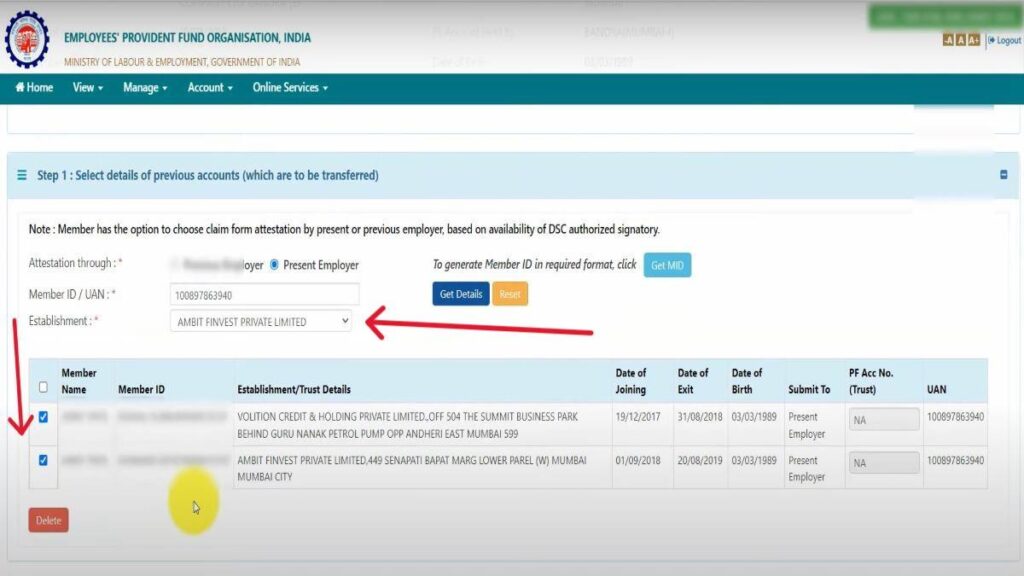Click the Establishment/Trust Details column header
The image size is (1024, 576).
point(294,389)
